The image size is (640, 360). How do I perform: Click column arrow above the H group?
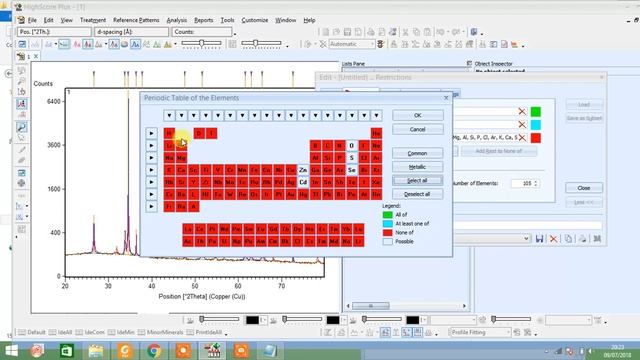point(169,116)
